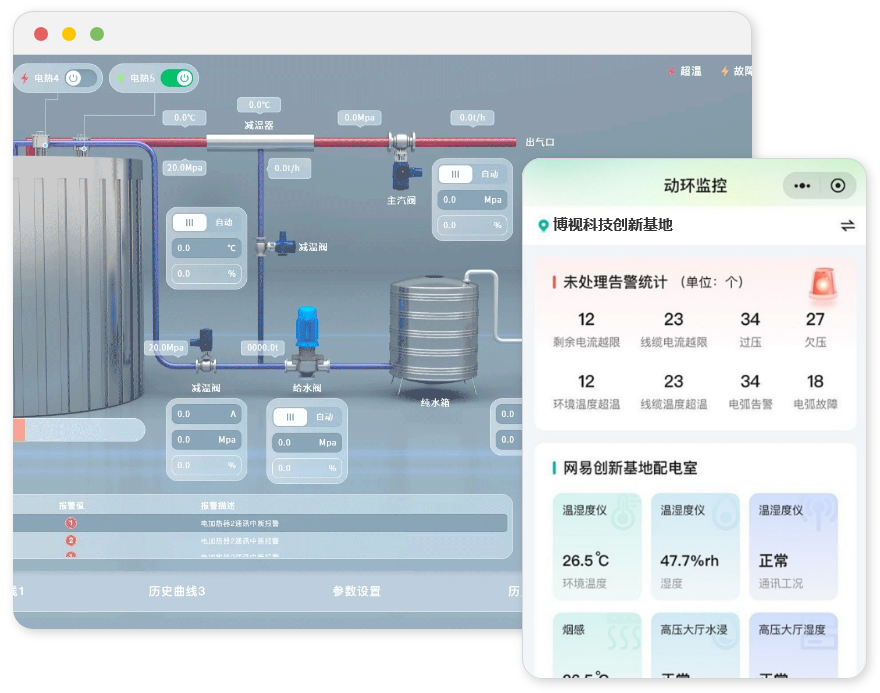Turn on the 电热4 power switch
Screen dimensions: 880x693
pos(79,78)
